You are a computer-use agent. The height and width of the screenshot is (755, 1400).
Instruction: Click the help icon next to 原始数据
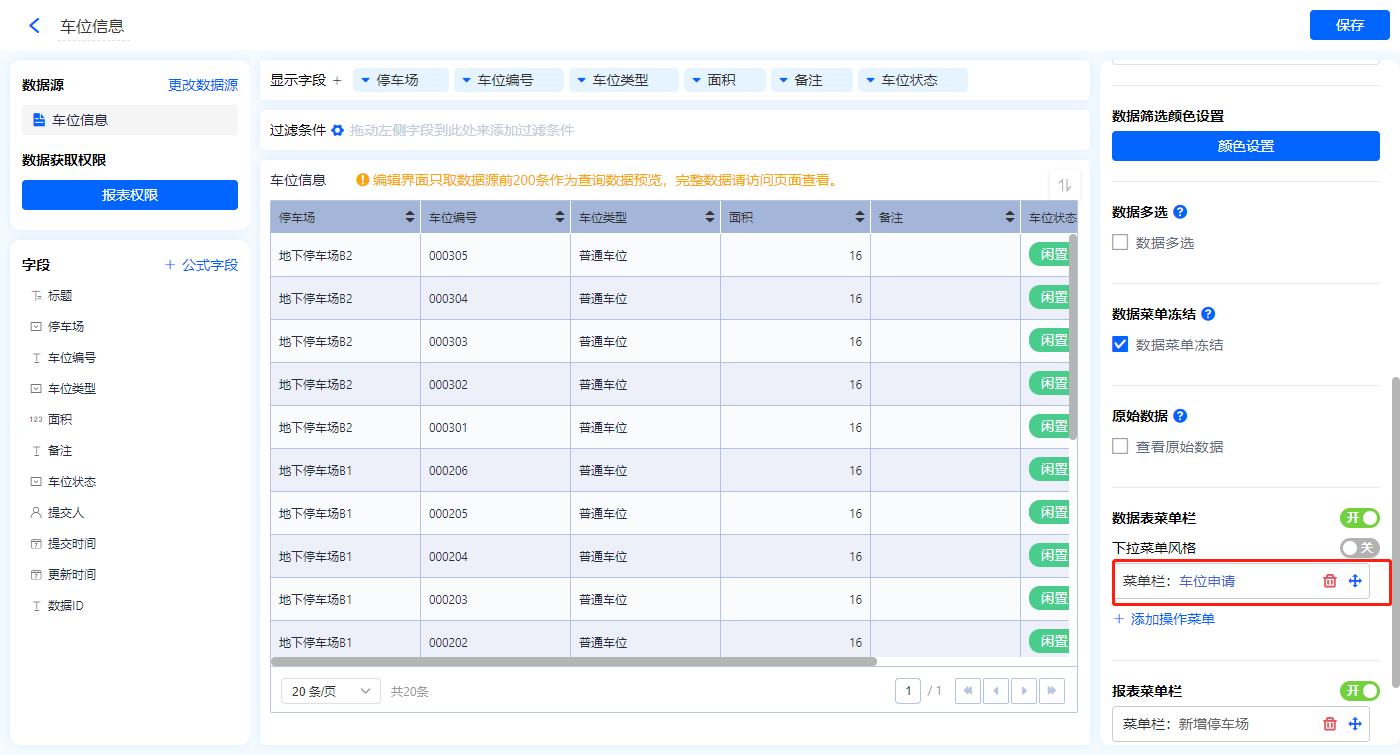point(1180,416)
